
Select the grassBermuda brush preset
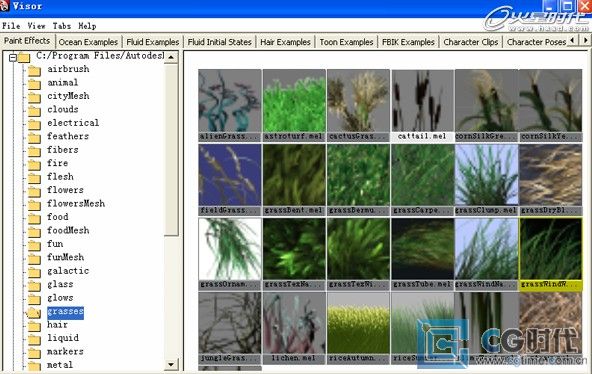[x=358, y=179]
